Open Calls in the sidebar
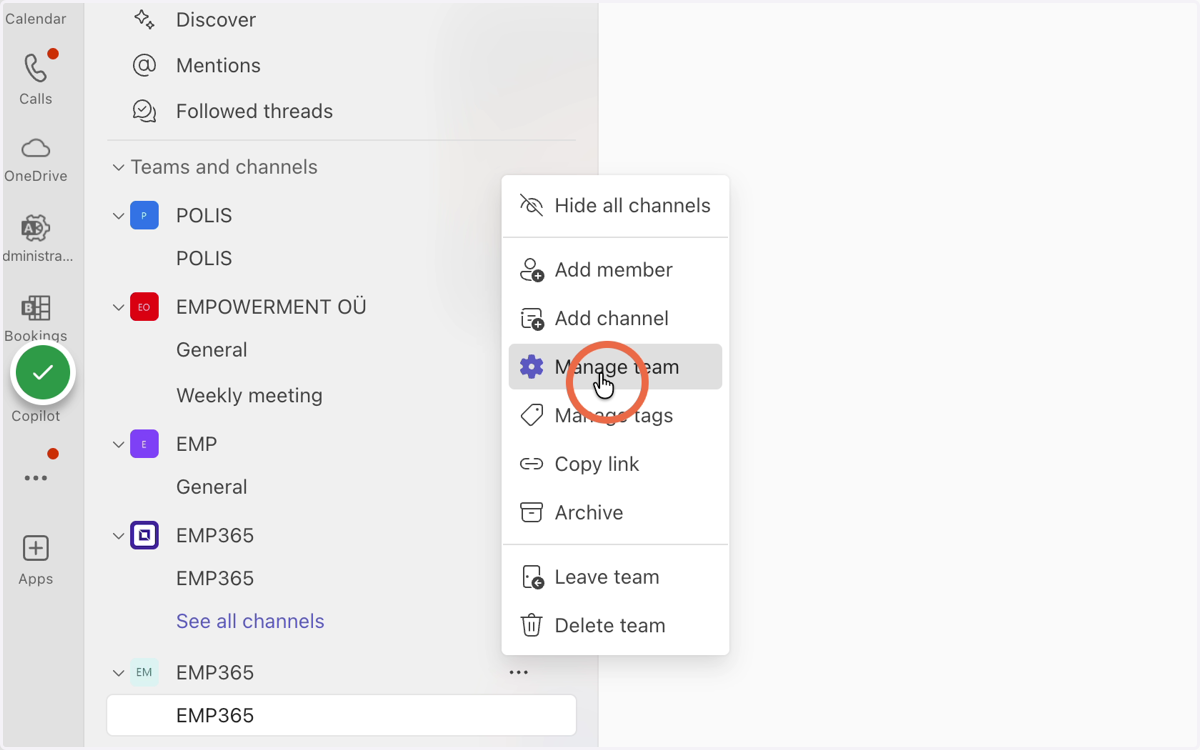 pyautogui.click(x=36, y=78)
